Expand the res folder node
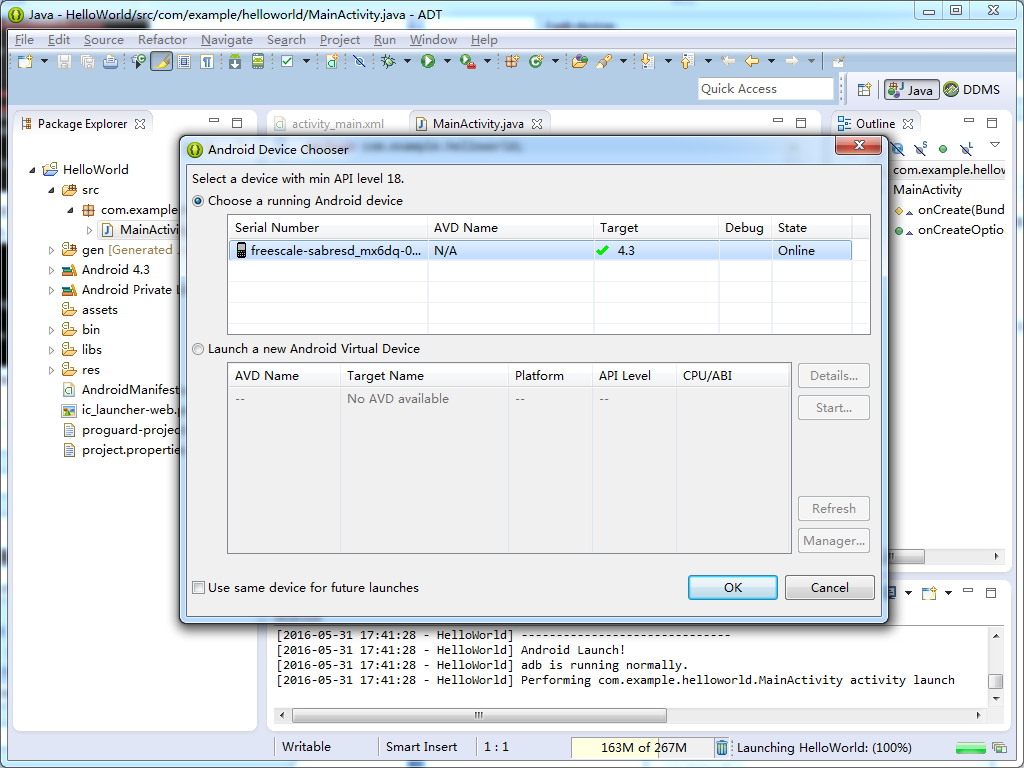 click(x=52, y=370)
